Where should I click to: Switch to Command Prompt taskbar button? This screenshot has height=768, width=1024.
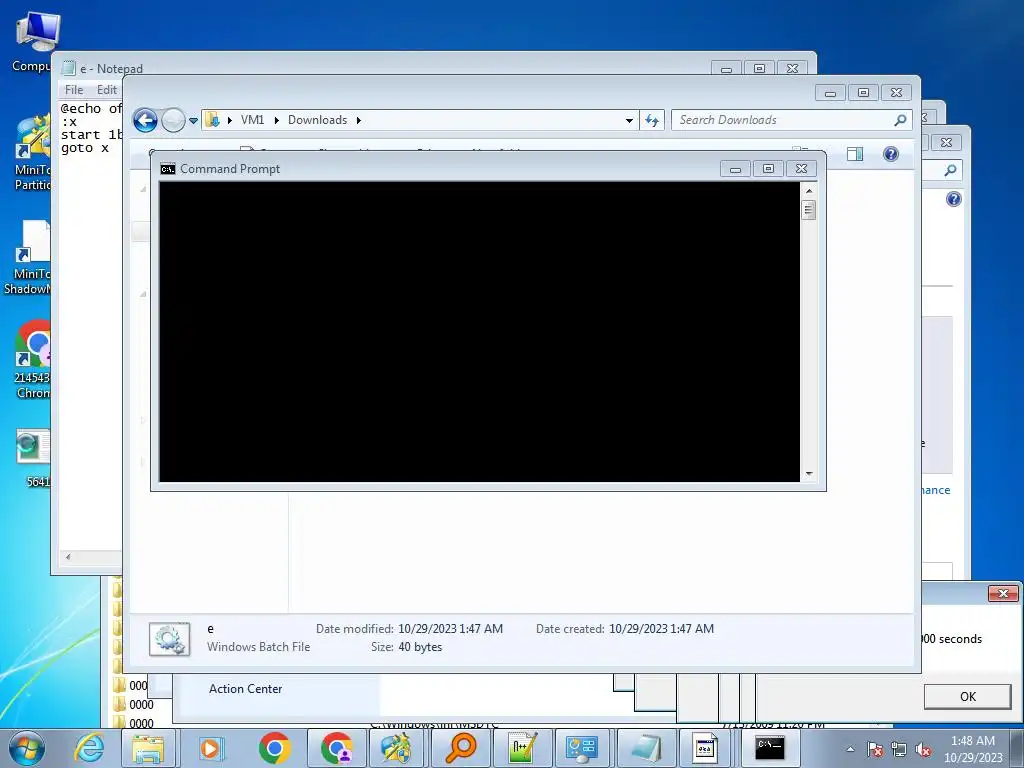click(x=769, y=748)
